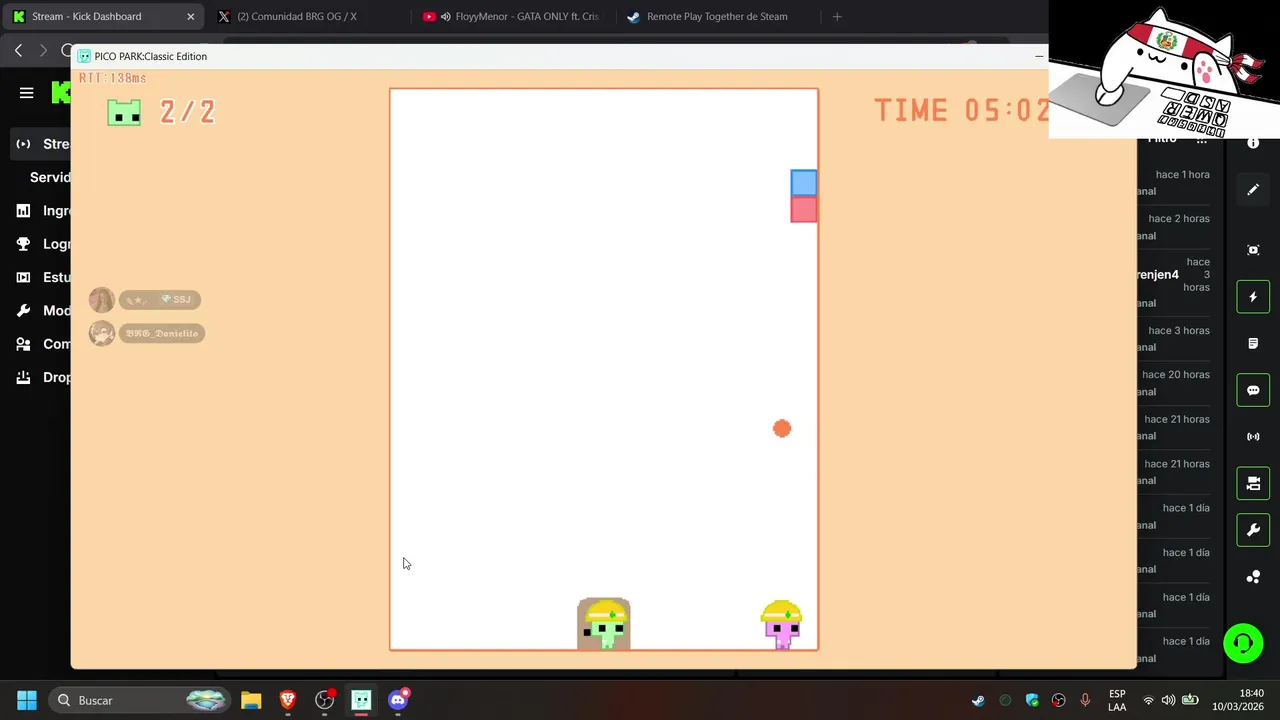Click the red block in game
Screen dimensions: 1280x720
point(803,209)
